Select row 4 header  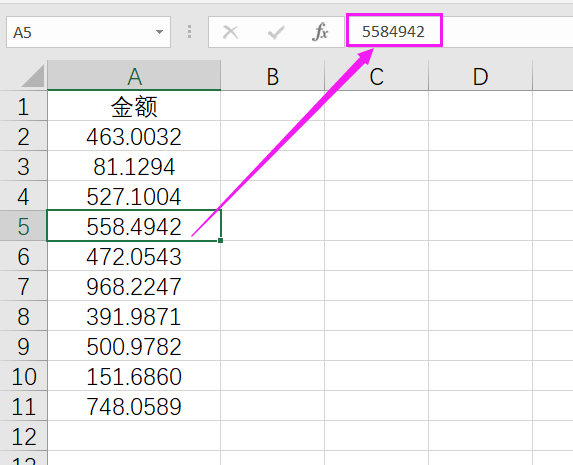pyautogui.click(x=23, y=196)
